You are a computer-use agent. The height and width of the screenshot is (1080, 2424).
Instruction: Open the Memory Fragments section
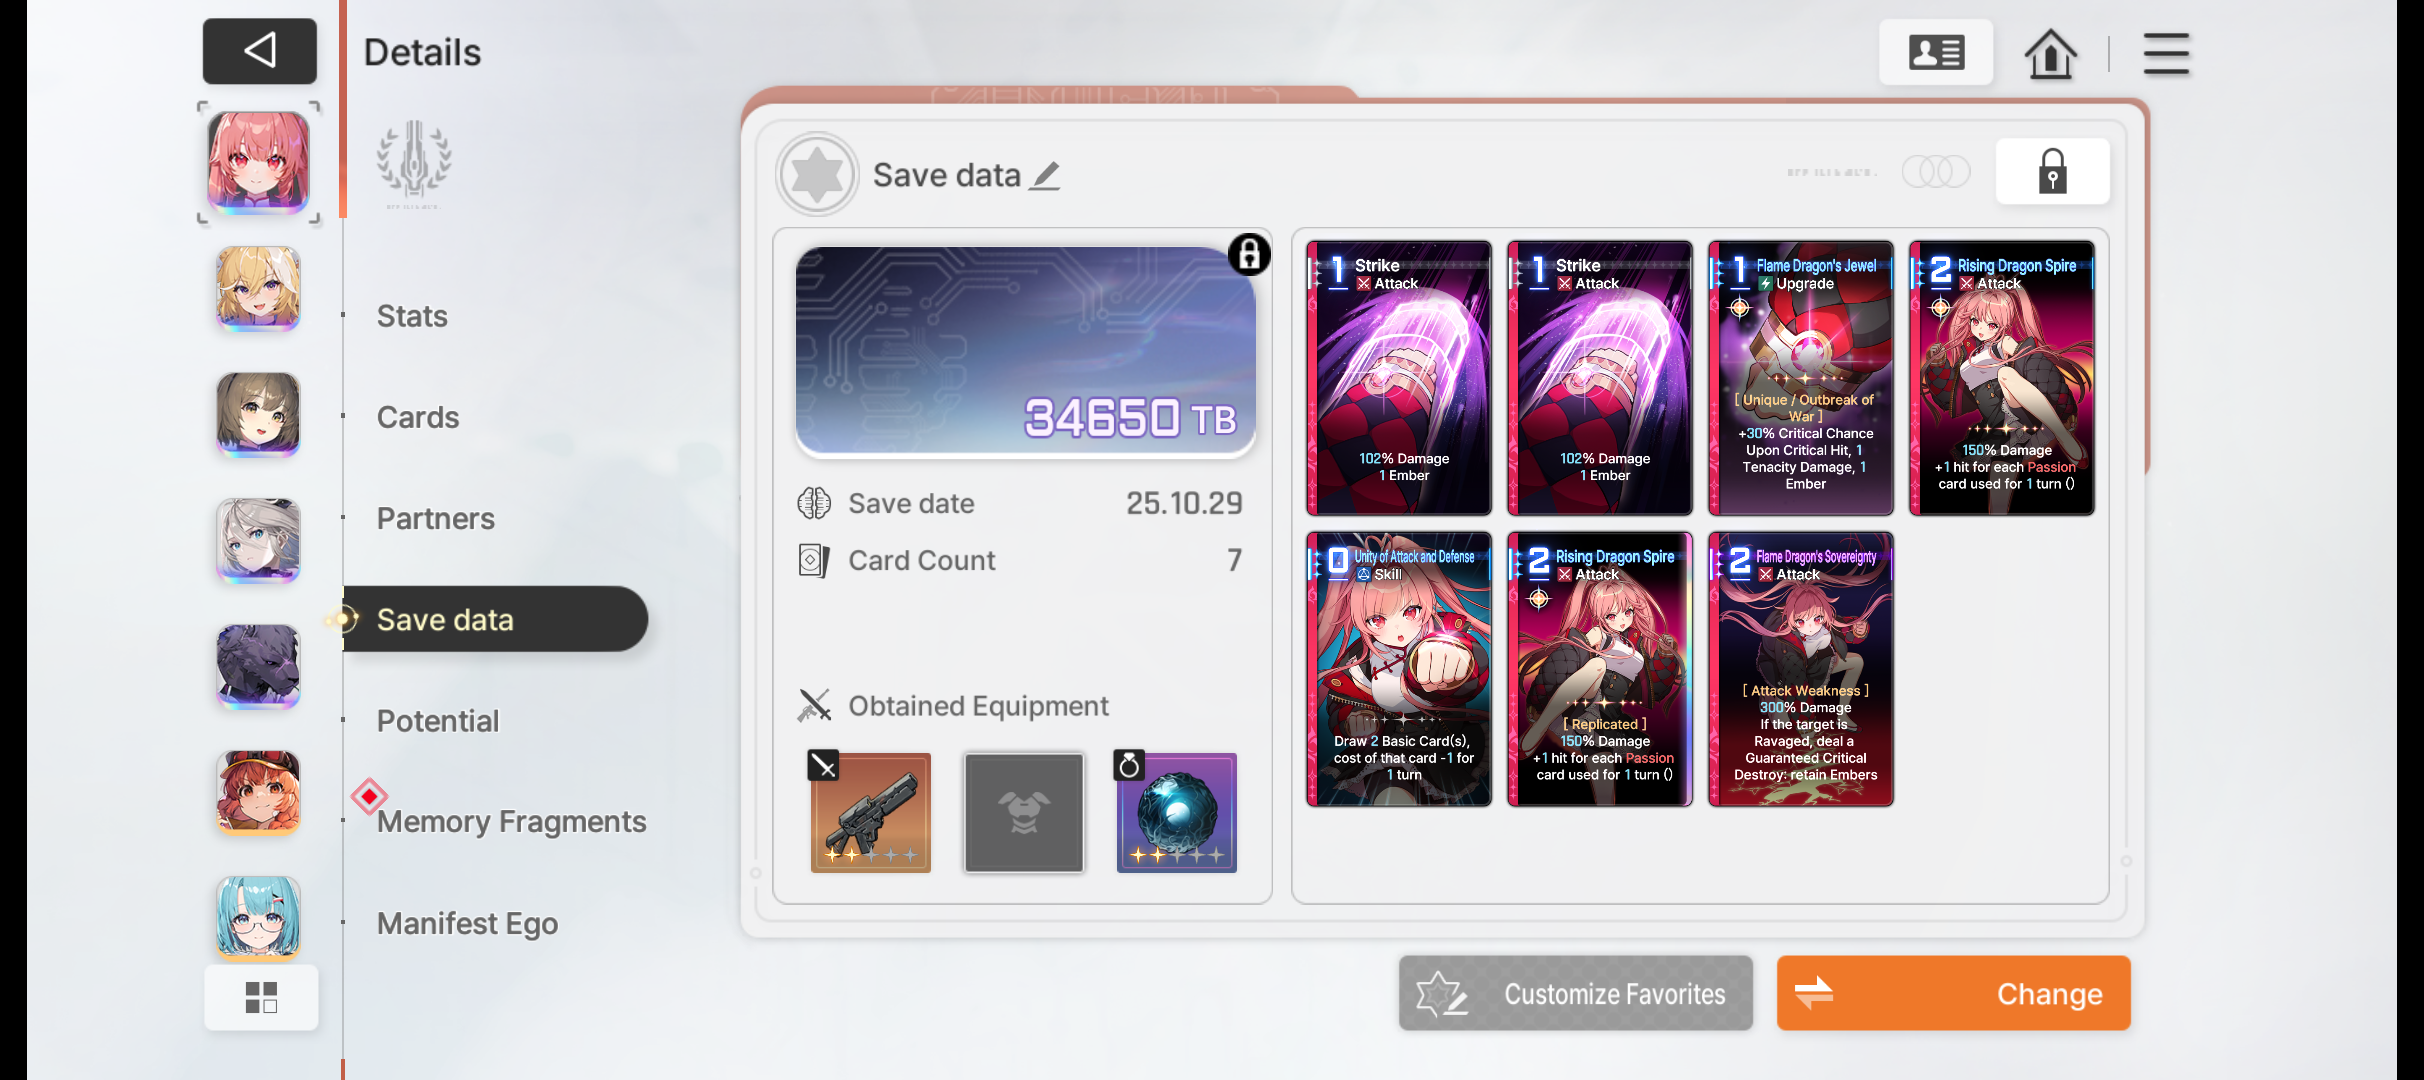tap(511, 821)
